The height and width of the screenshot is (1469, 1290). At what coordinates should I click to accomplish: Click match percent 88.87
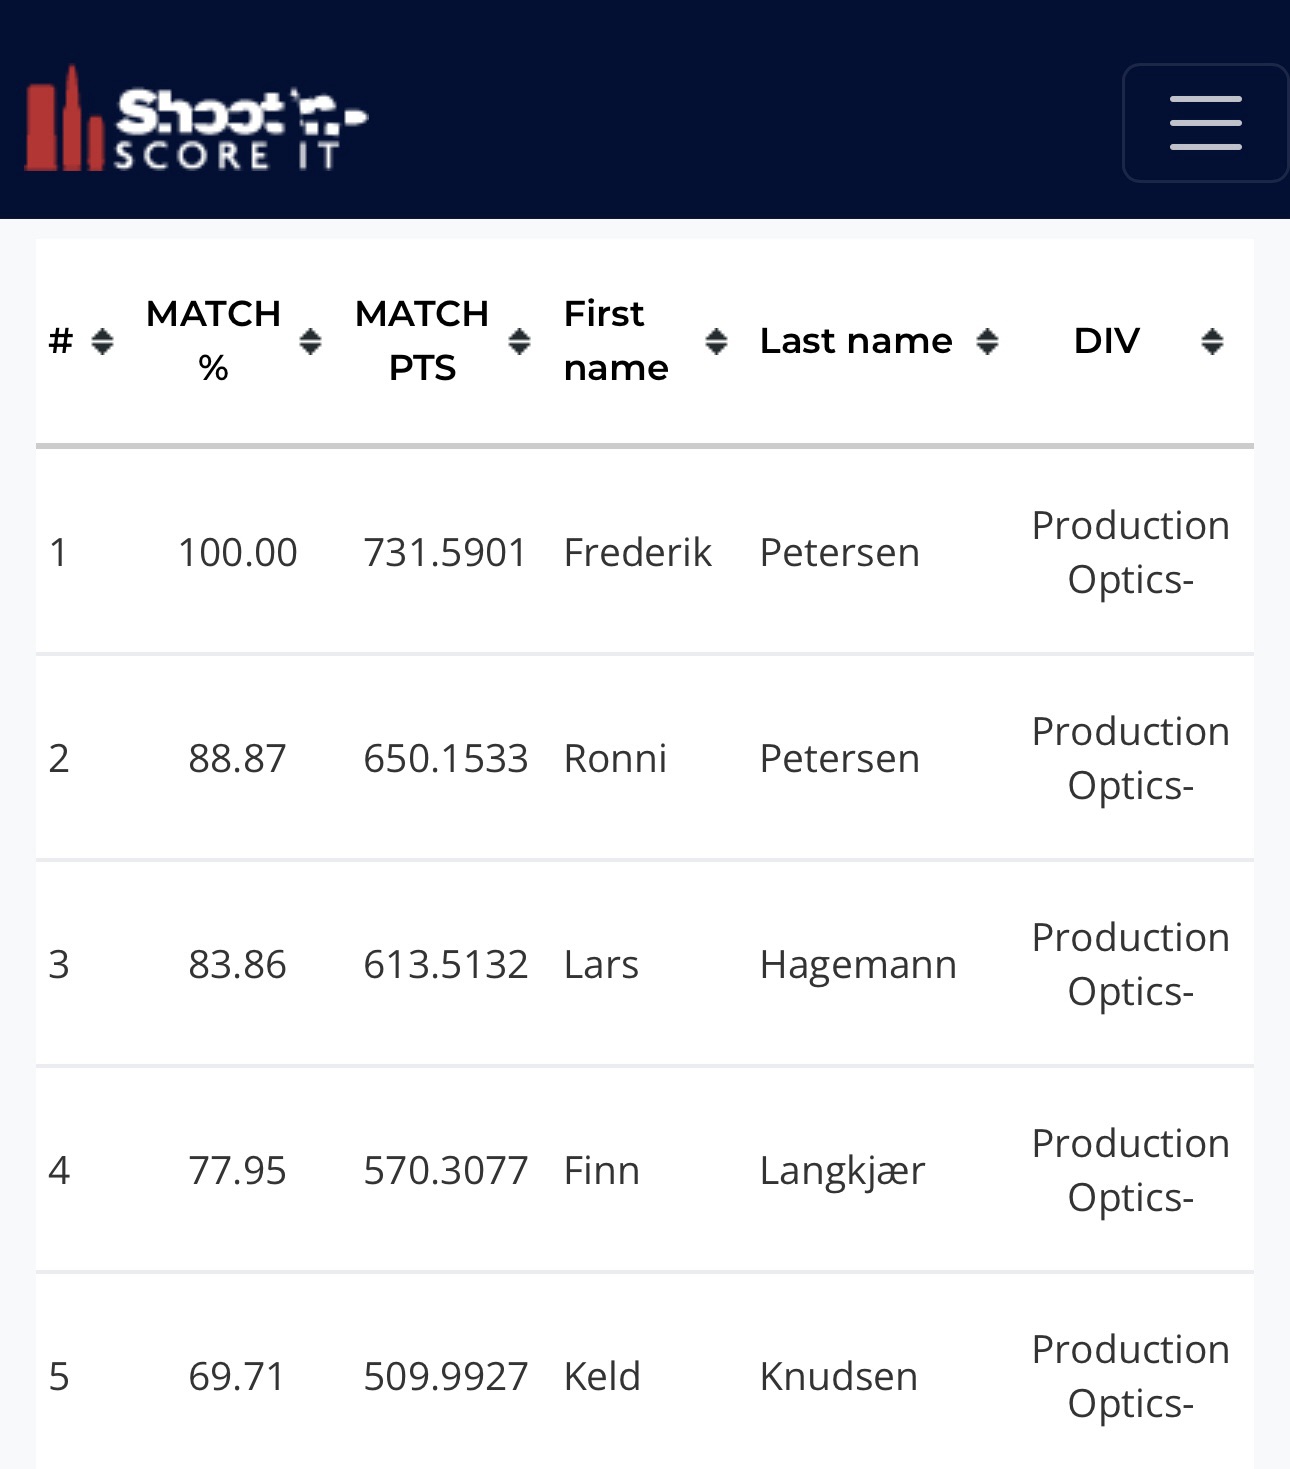coord(237,758)
